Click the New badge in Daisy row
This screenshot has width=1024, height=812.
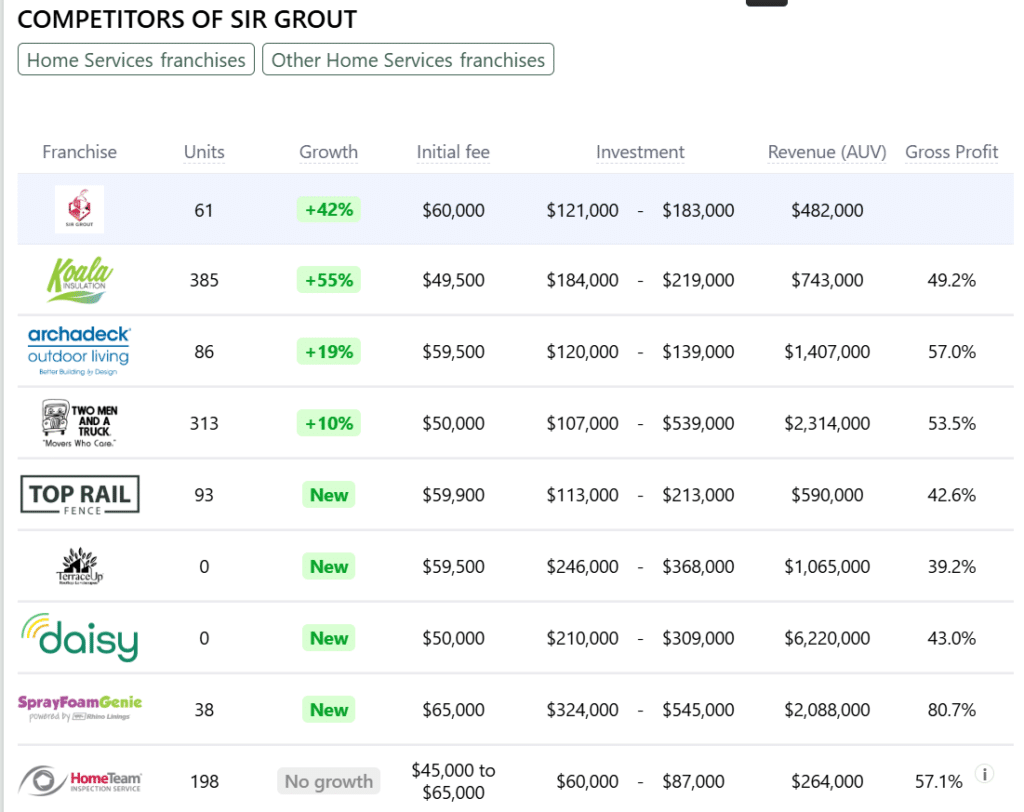pyautogui.click(x=328, y=638)
